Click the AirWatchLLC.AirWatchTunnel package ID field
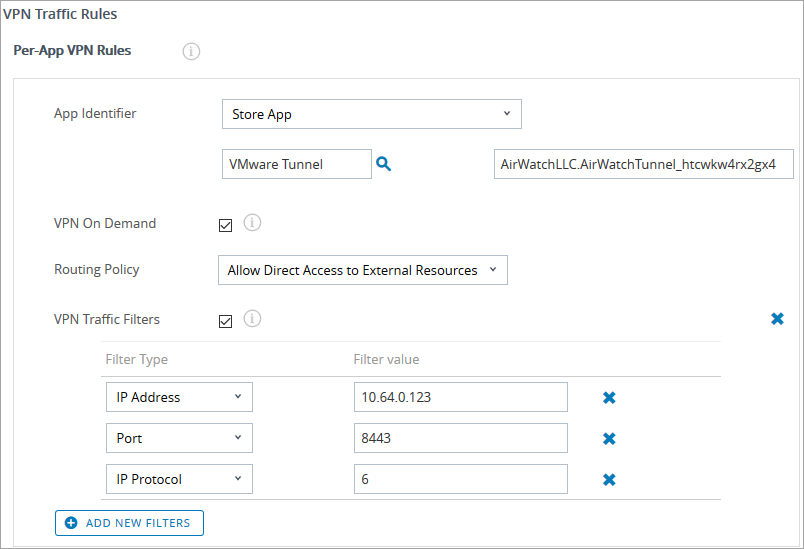This screenshot has width=804, height=549. [x=644, y=164]
